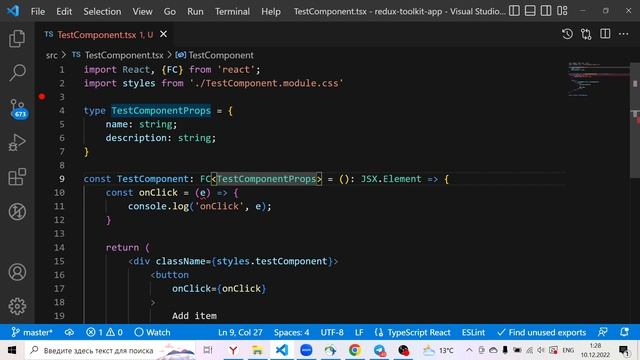This screenshot has height=360, width=640.
Task: Click the master branch in status bar
Action: (32, 332)
